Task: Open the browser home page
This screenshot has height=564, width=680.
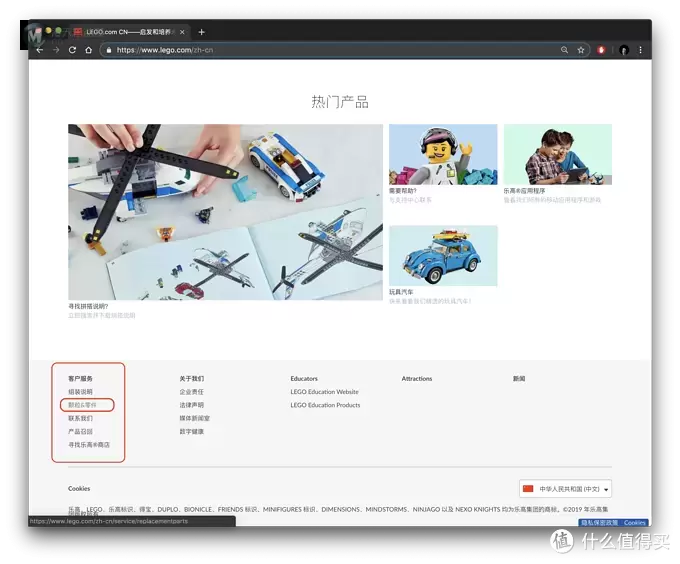Action: pos(88,50)
